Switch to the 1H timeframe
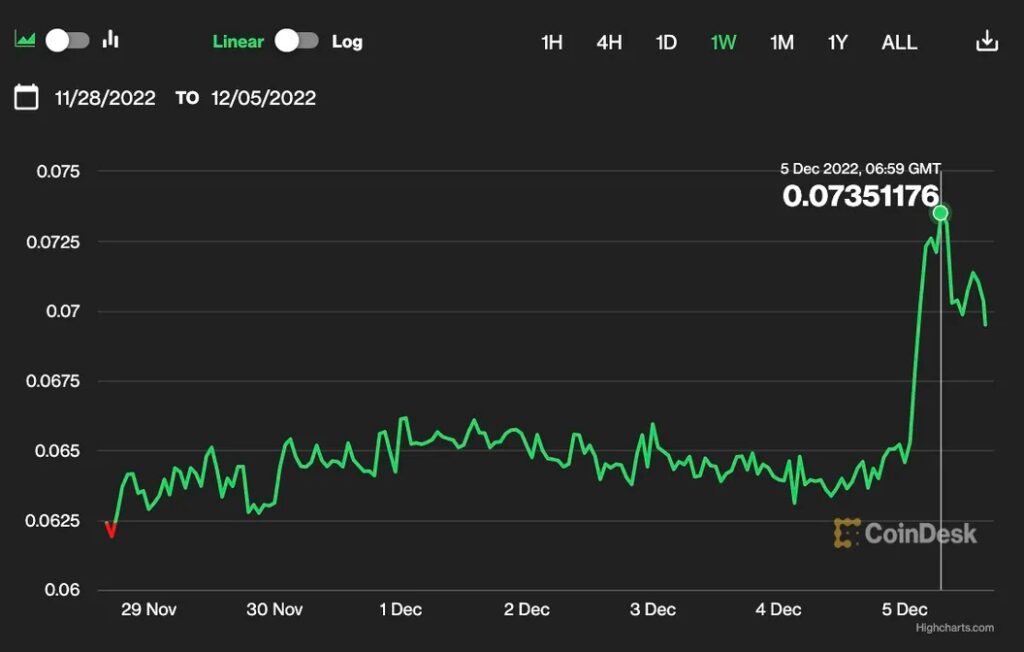This screenshot has width=1024, height=652. [x=551, y=42]
